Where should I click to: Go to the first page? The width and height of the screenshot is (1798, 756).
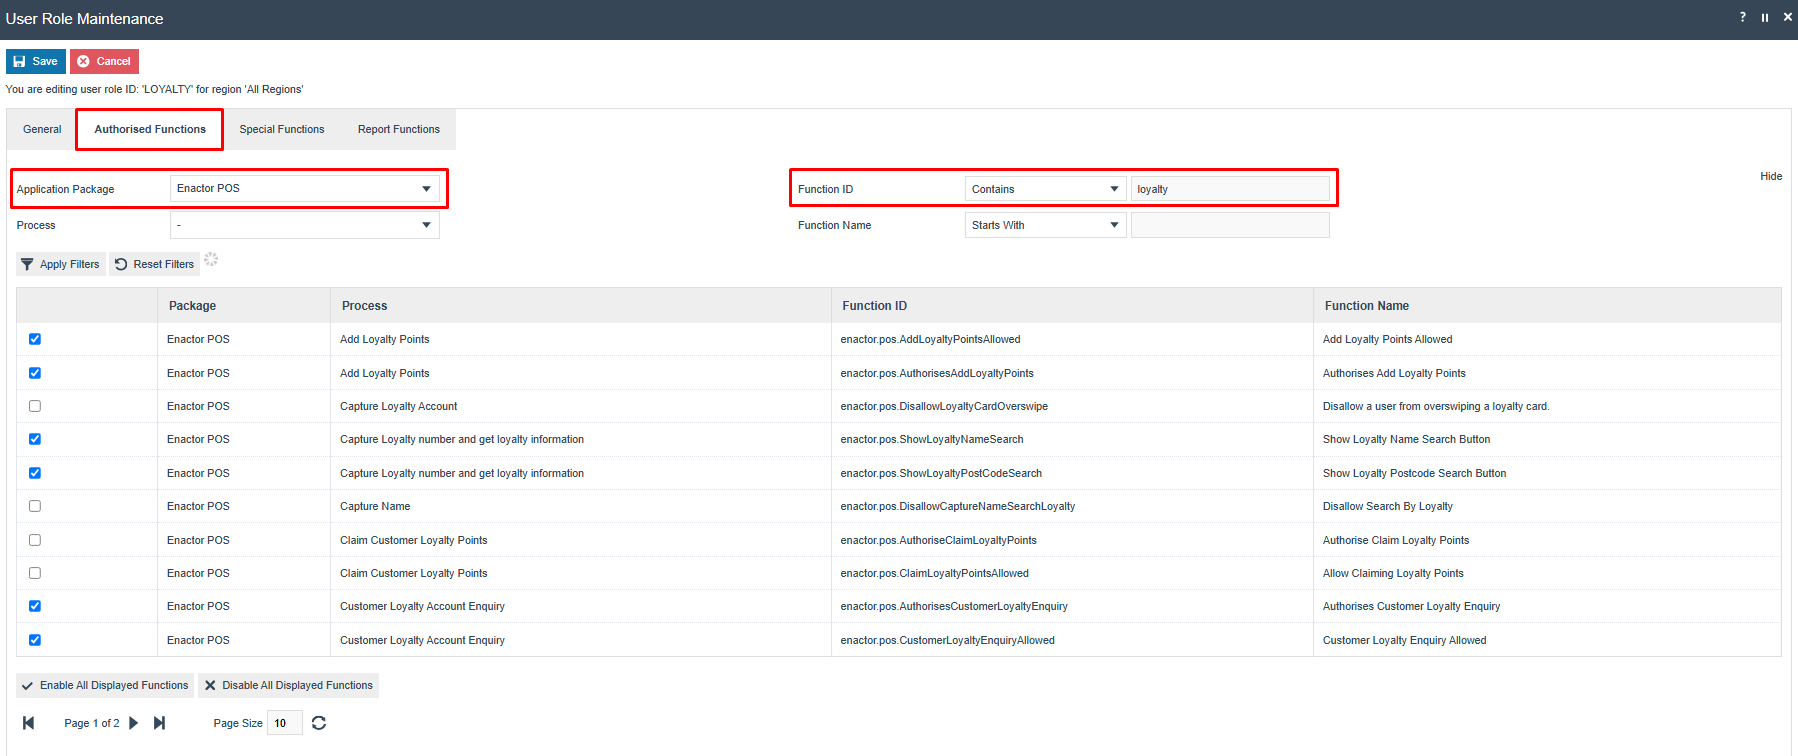29,723
